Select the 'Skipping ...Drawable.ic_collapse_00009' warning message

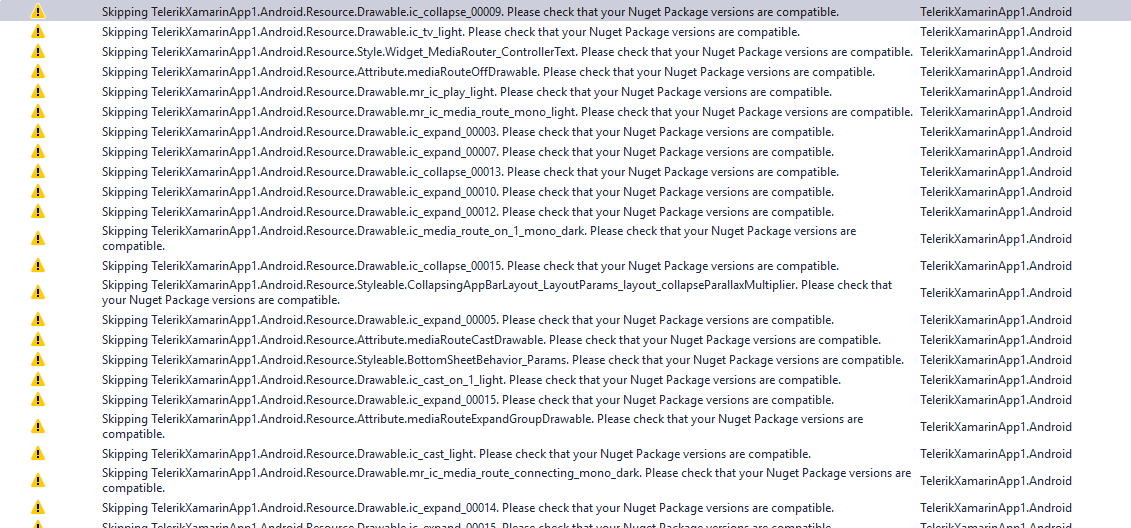click(x=470, y=12)
